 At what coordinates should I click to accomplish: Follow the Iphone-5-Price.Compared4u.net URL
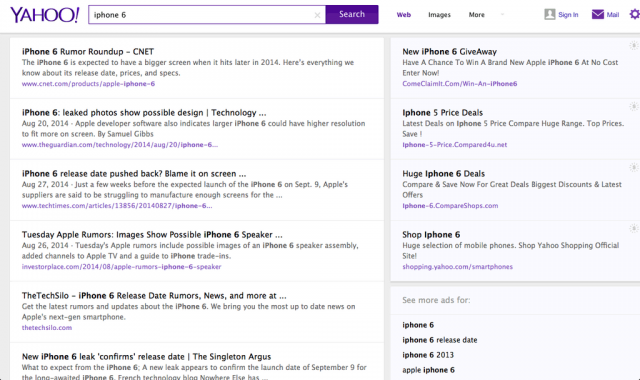pos(455,144)
